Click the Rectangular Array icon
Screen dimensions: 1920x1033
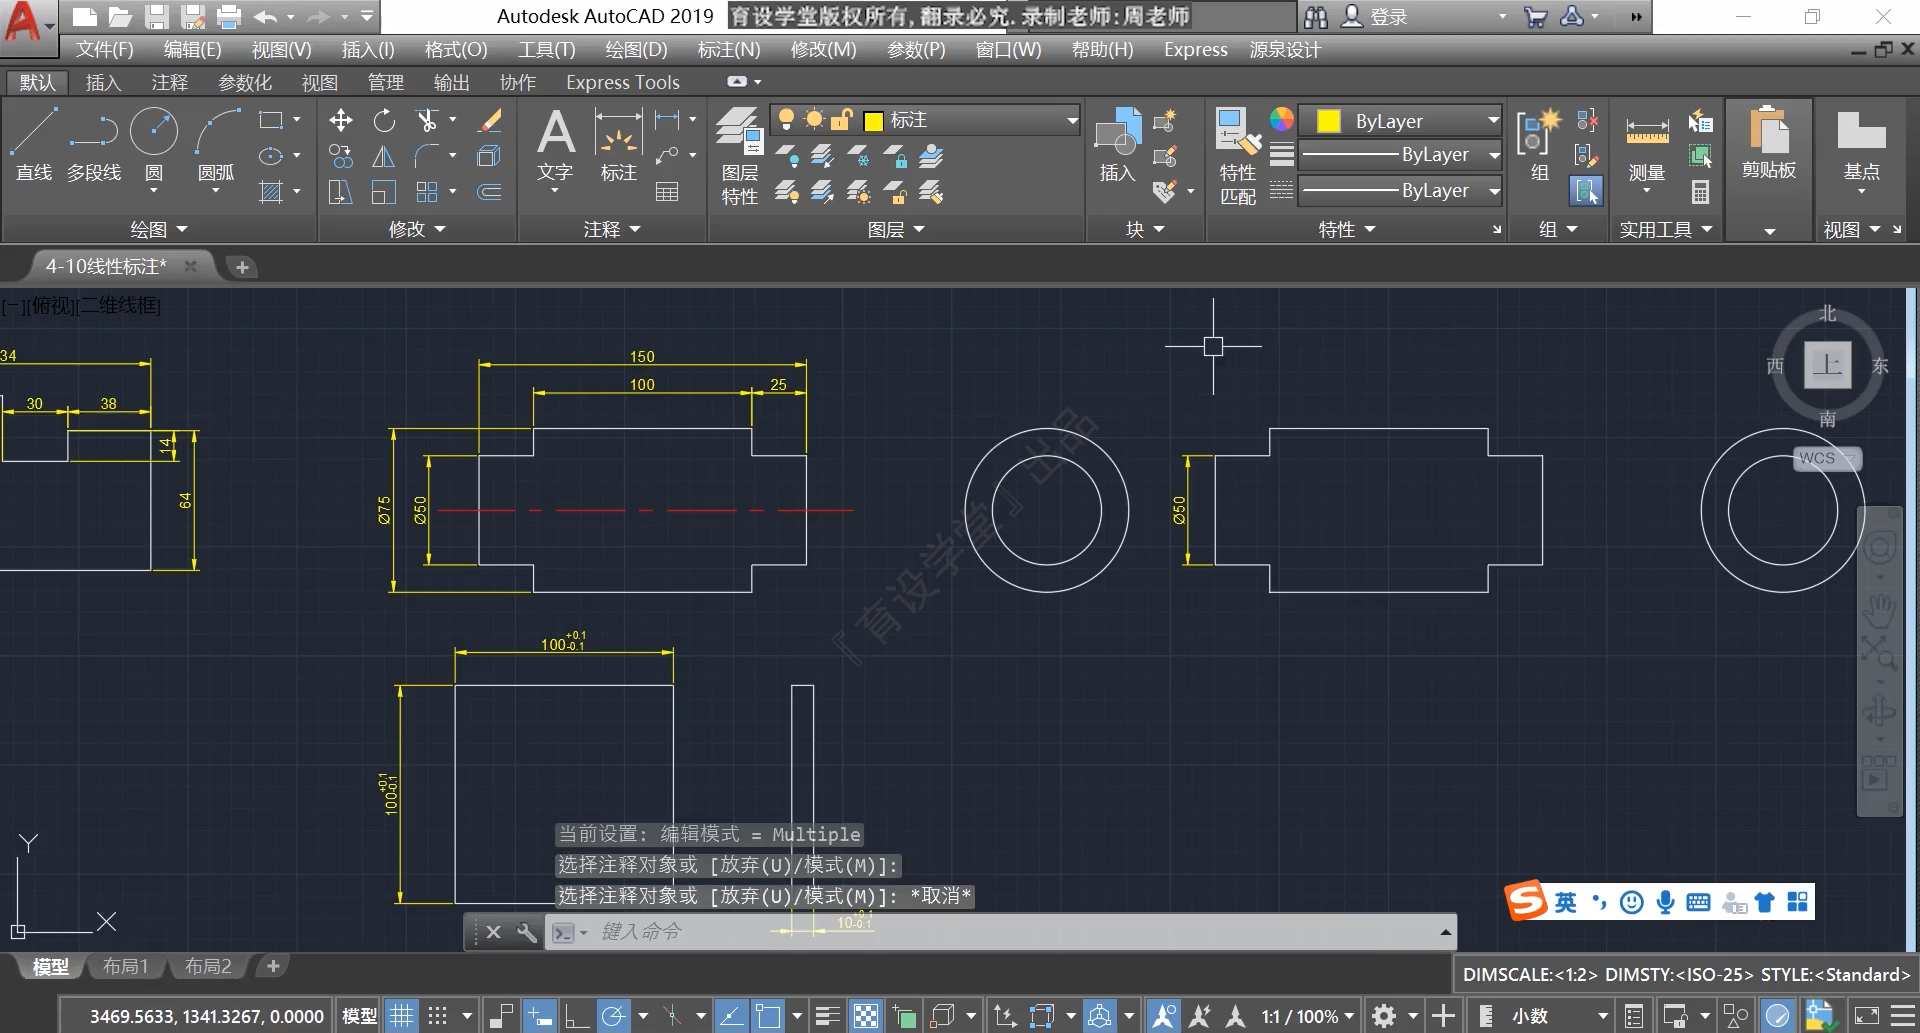[427, 192]
